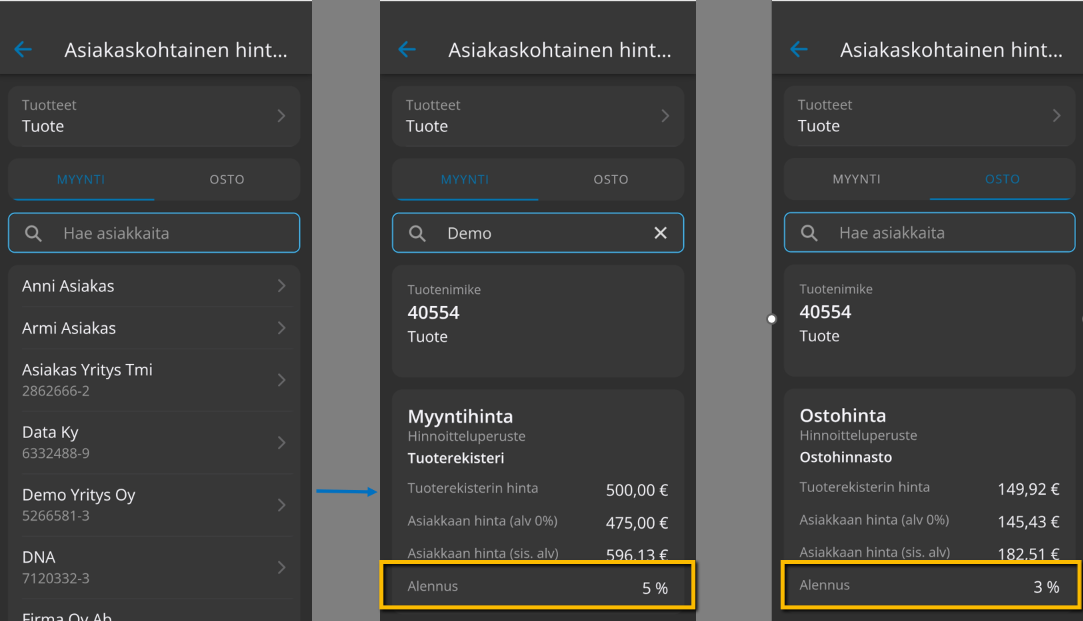Open the chevron for Anni Asiakas
Viewport: 1083px width, 621px height.
click(x=281, y=285)
